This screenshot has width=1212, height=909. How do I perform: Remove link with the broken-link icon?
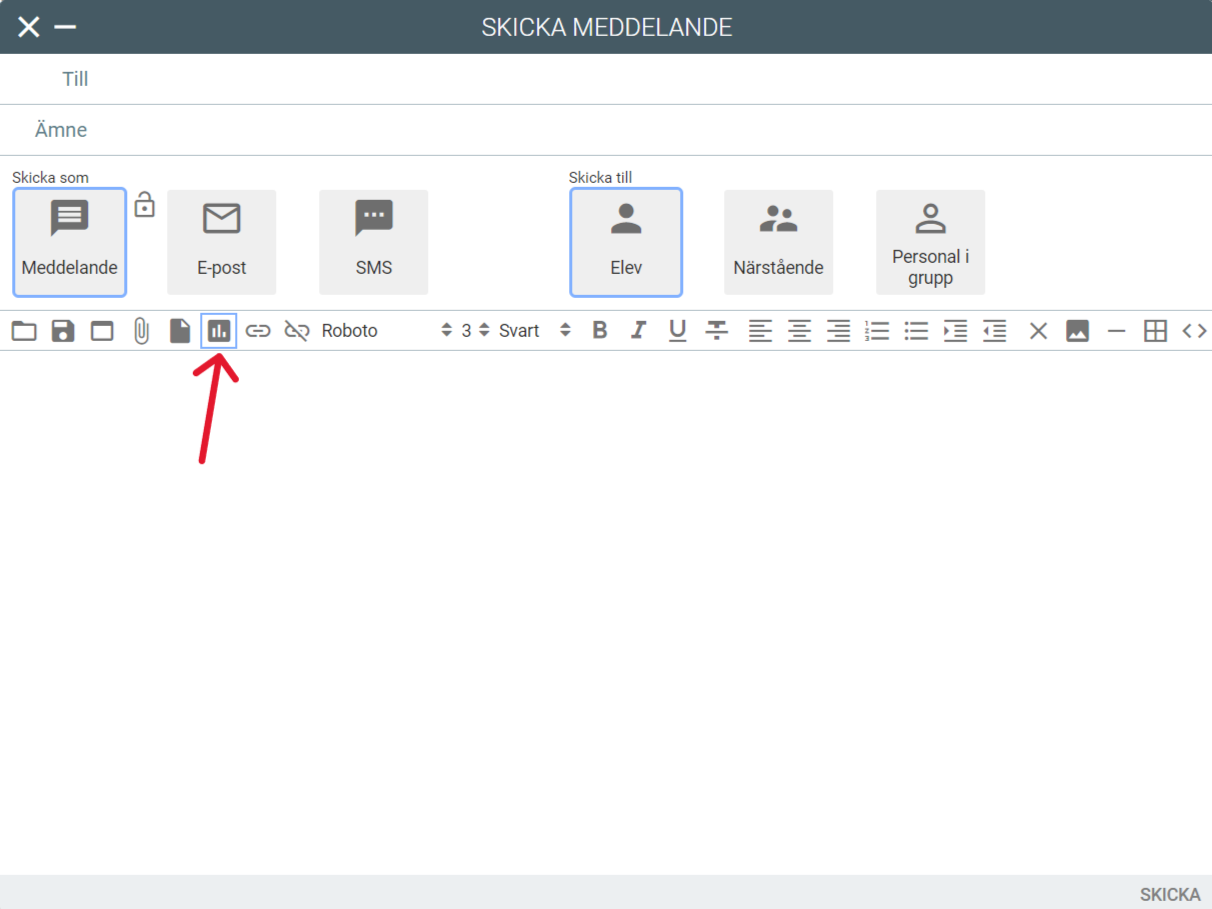point(297,331)
